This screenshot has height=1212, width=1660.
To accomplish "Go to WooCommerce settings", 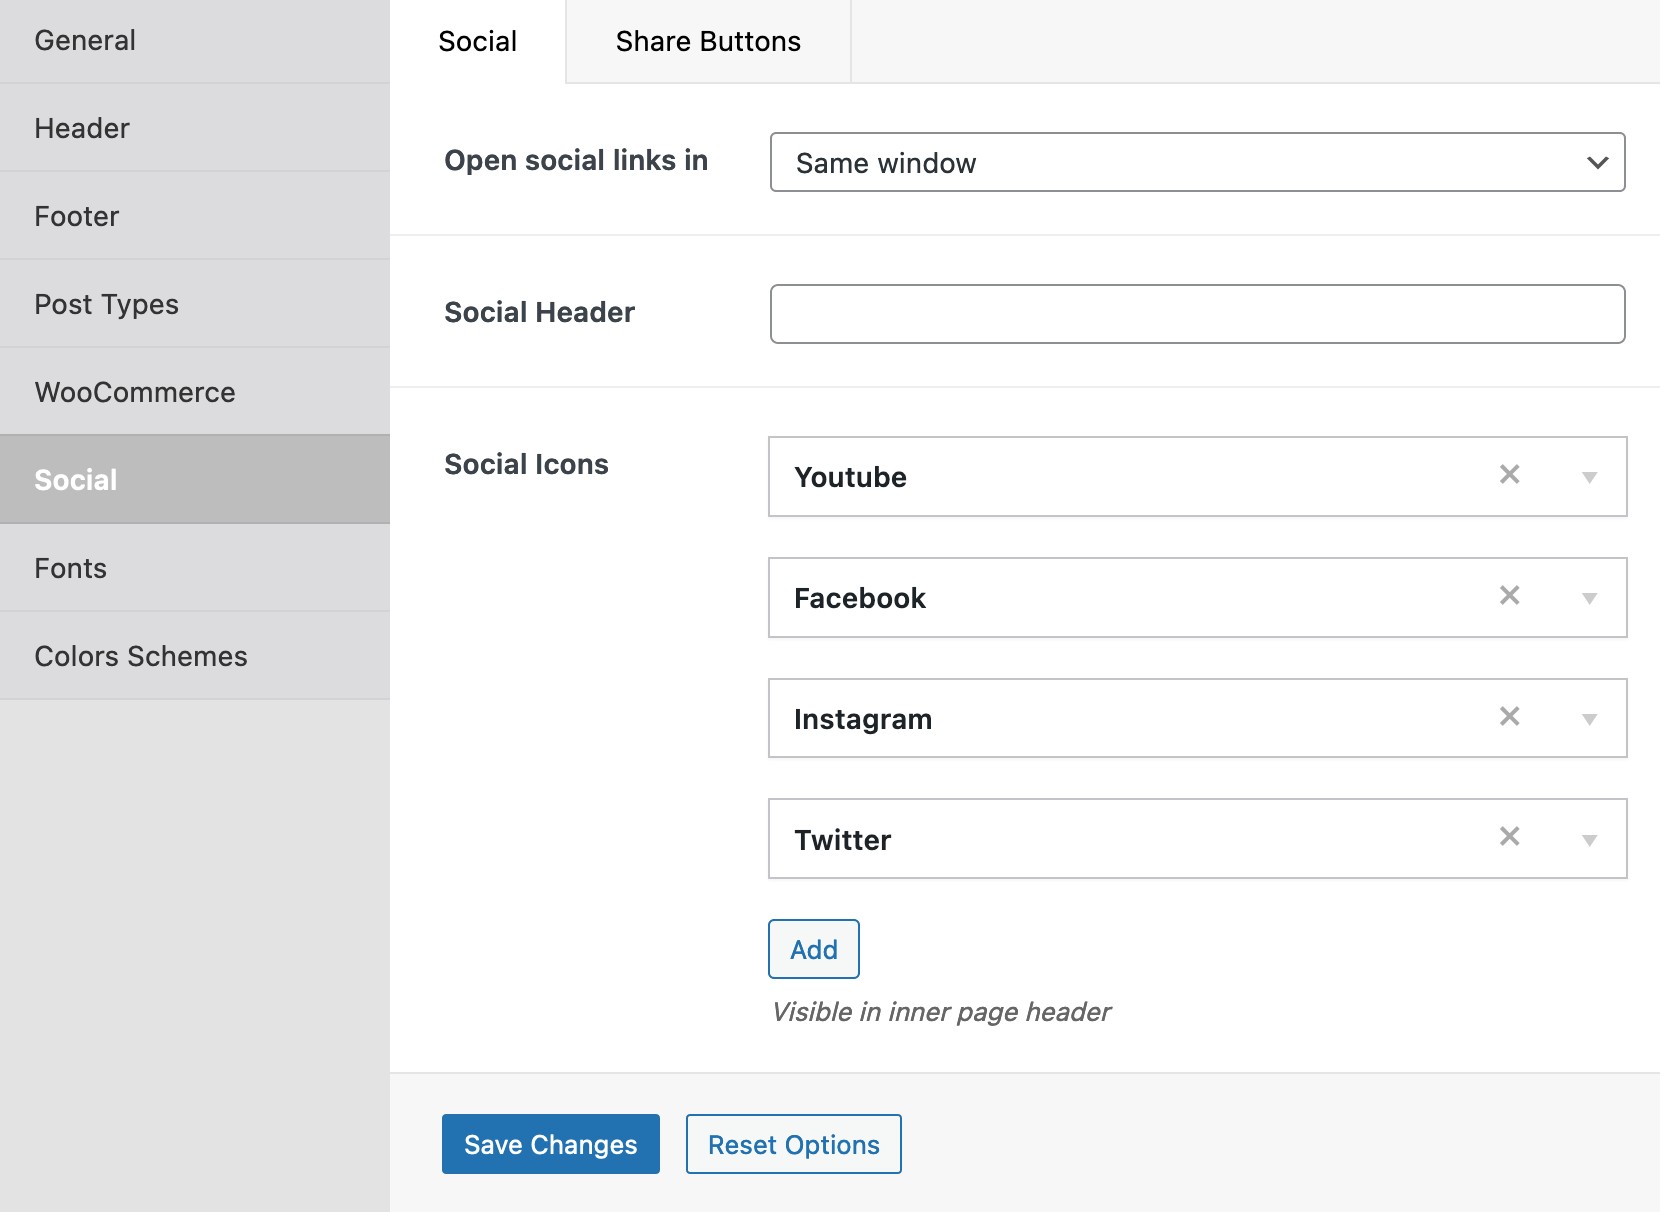I will point(195,392).
